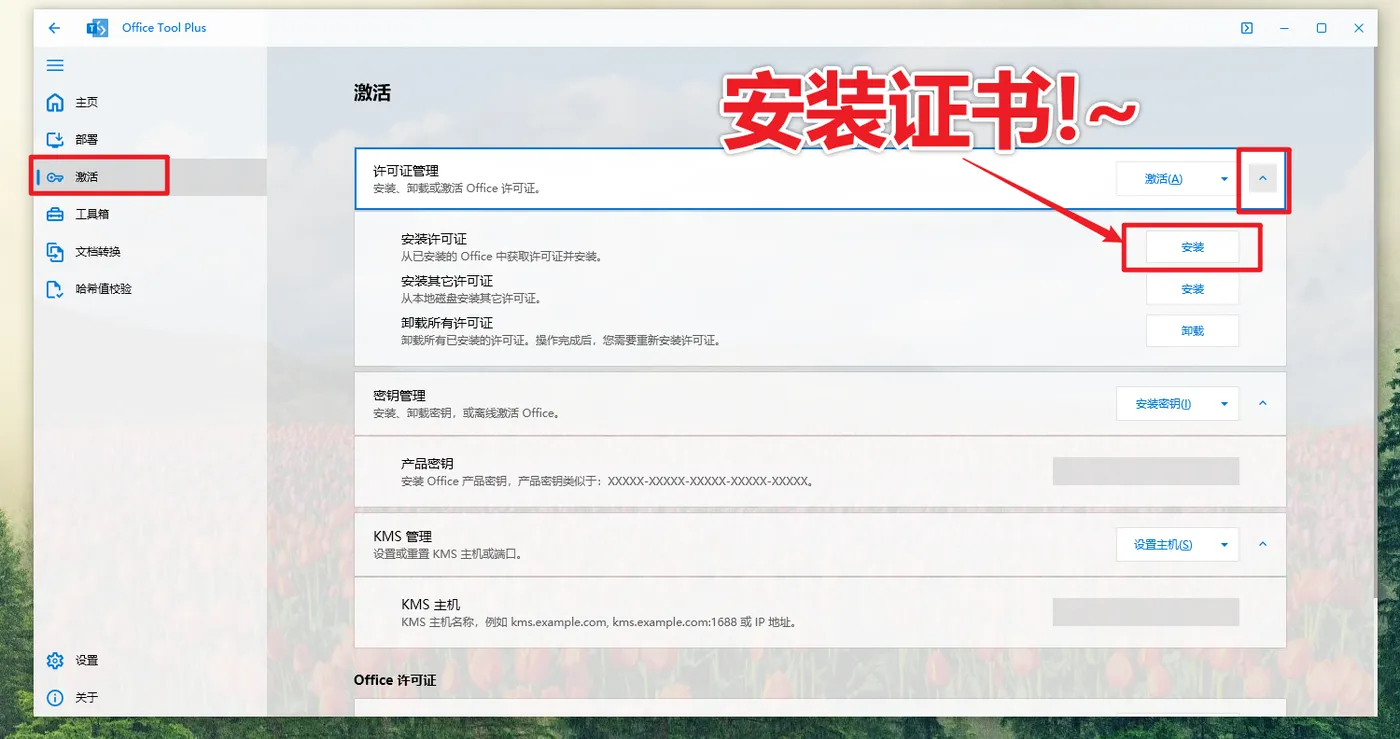Click the 产品密钥 input field
1400x739 pixels.
[x=1146, y=471]
